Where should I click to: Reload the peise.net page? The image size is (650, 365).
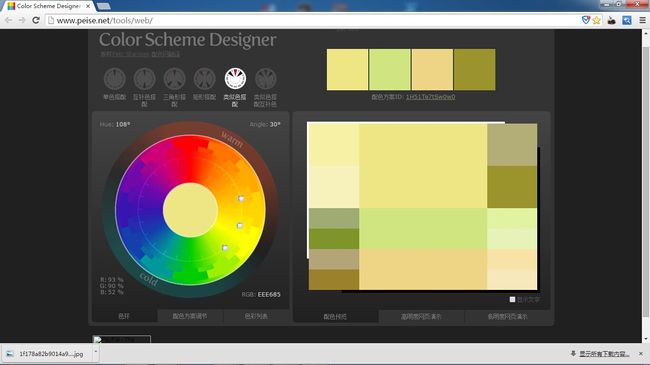36,20
